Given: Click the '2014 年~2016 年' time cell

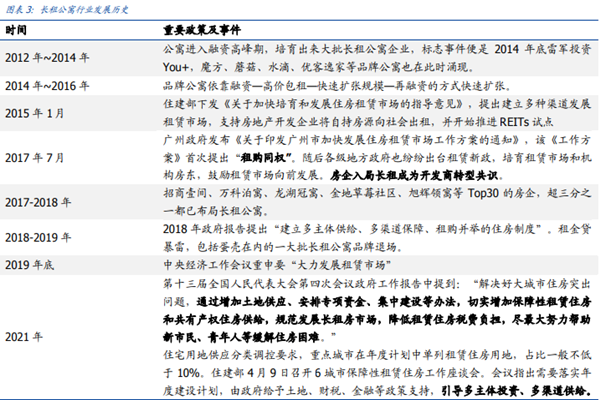Looking at the screenshot, I should tap(47, 86).
